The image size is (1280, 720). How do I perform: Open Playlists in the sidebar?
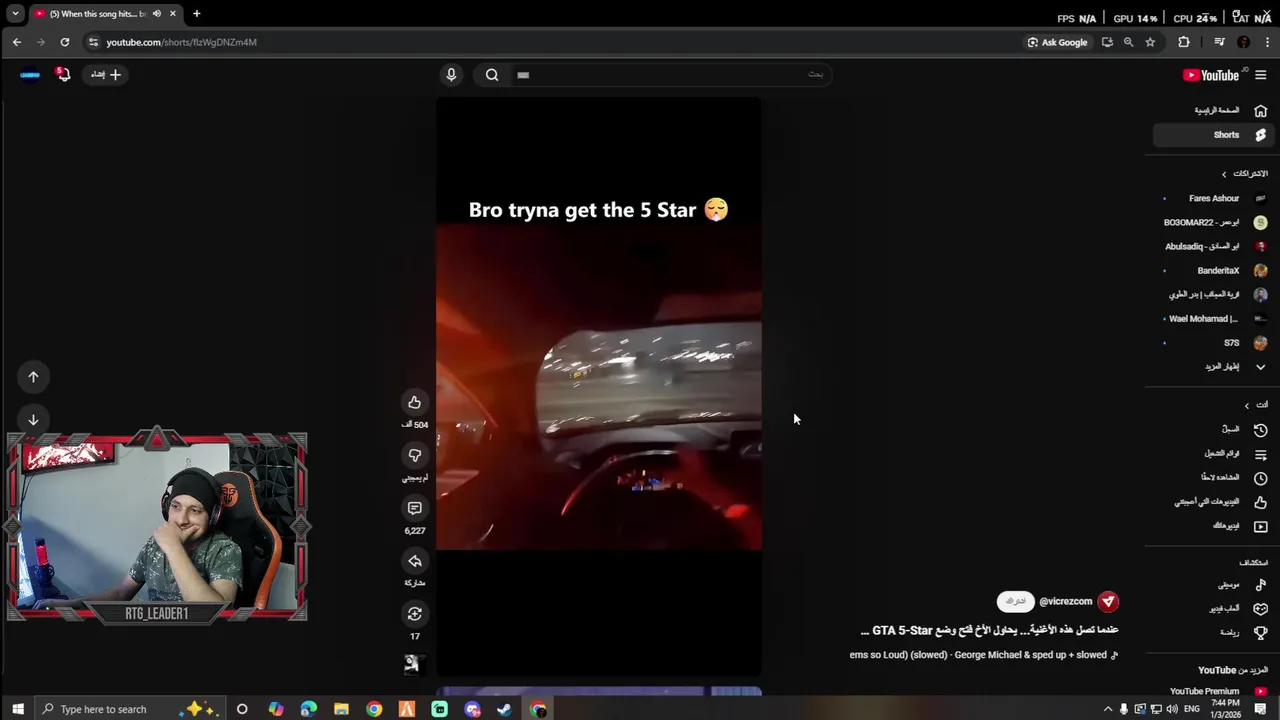1211,454
